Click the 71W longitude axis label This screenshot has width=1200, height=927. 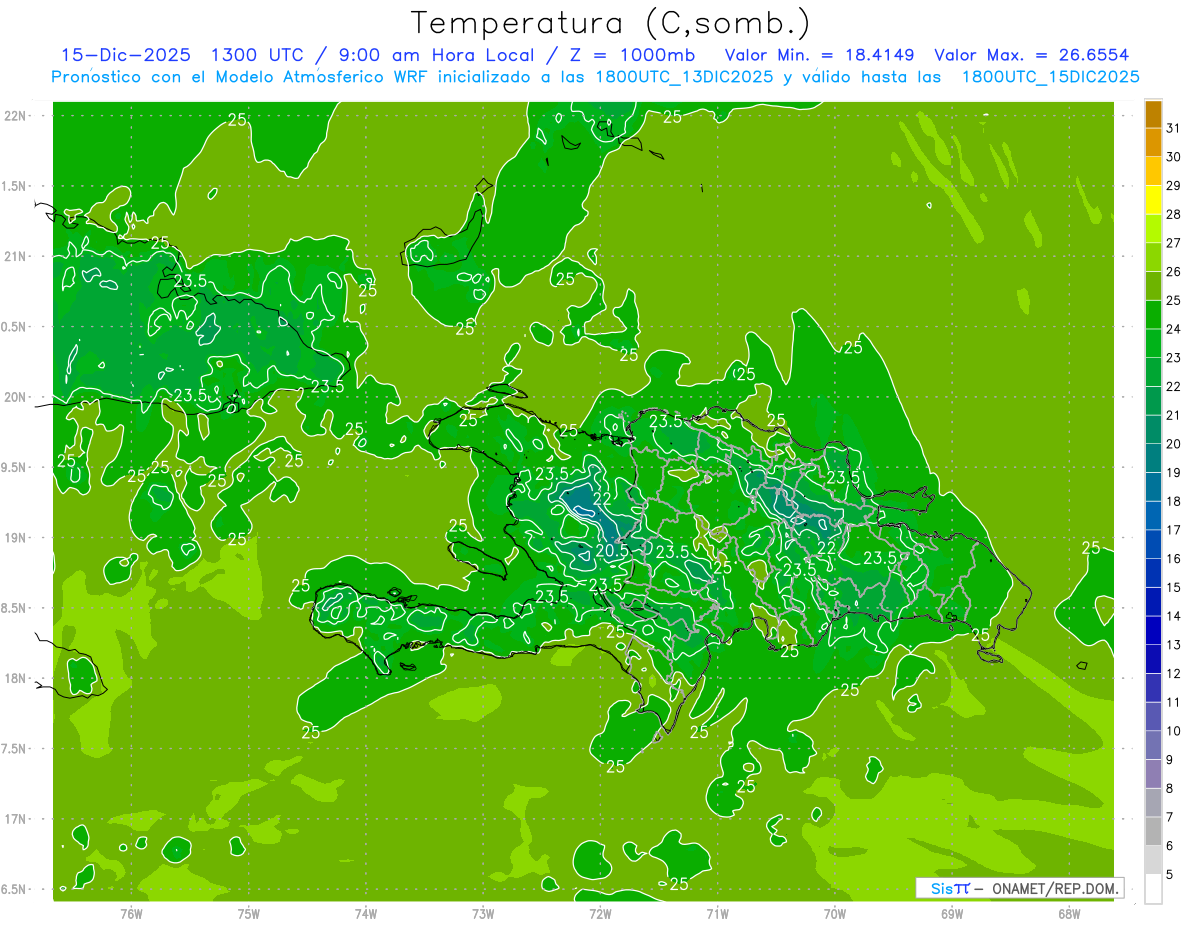point(717,913)
